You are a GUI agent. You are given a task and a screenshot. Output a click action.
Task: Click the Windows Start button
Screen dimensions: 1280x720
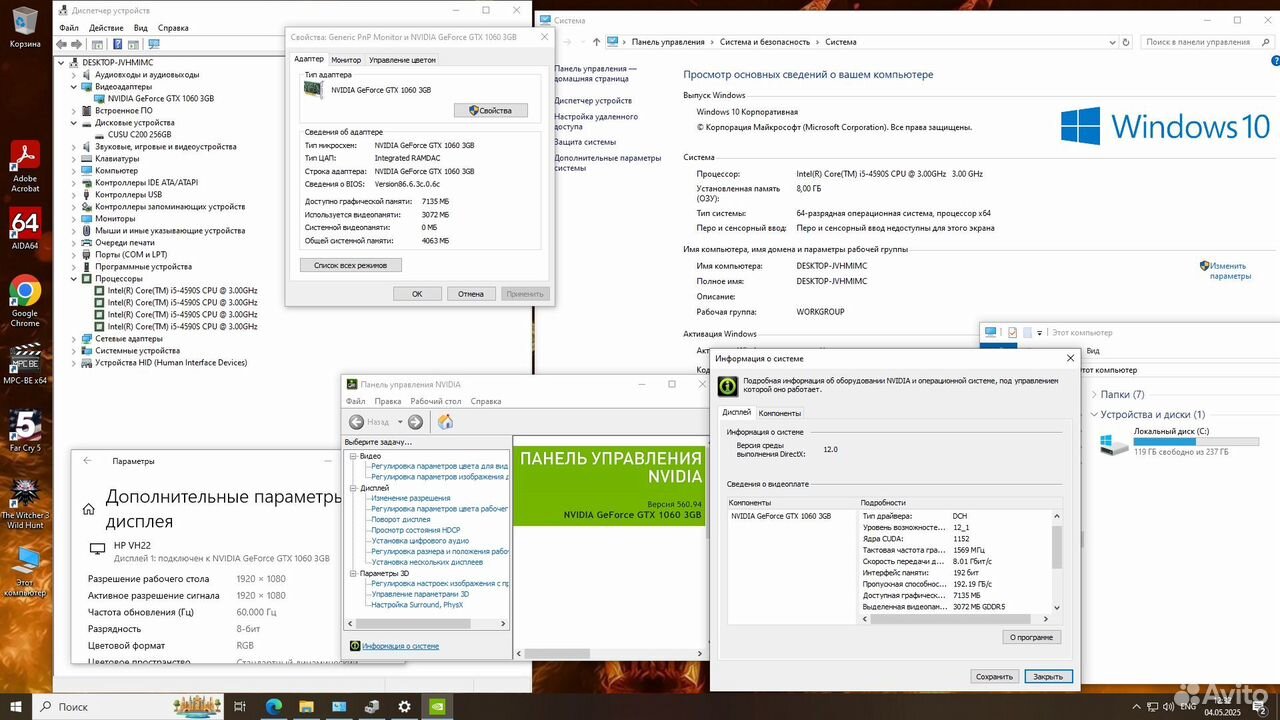click(x=17, y=706)
